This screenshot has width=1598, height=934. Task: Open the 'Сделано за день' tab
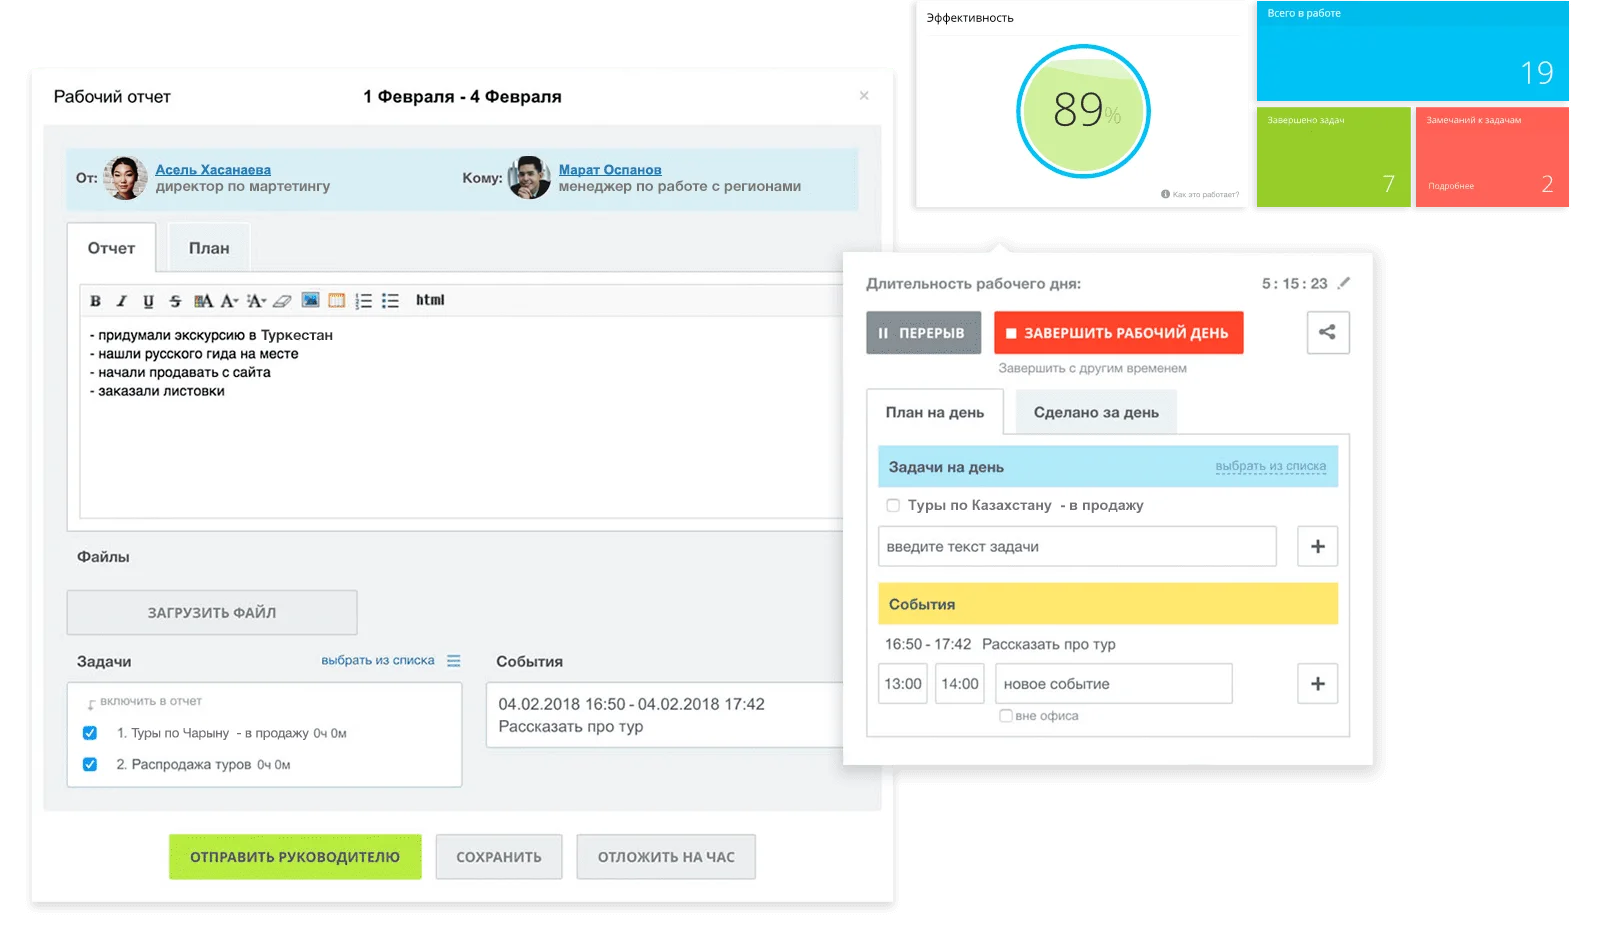coord(1096,413)
